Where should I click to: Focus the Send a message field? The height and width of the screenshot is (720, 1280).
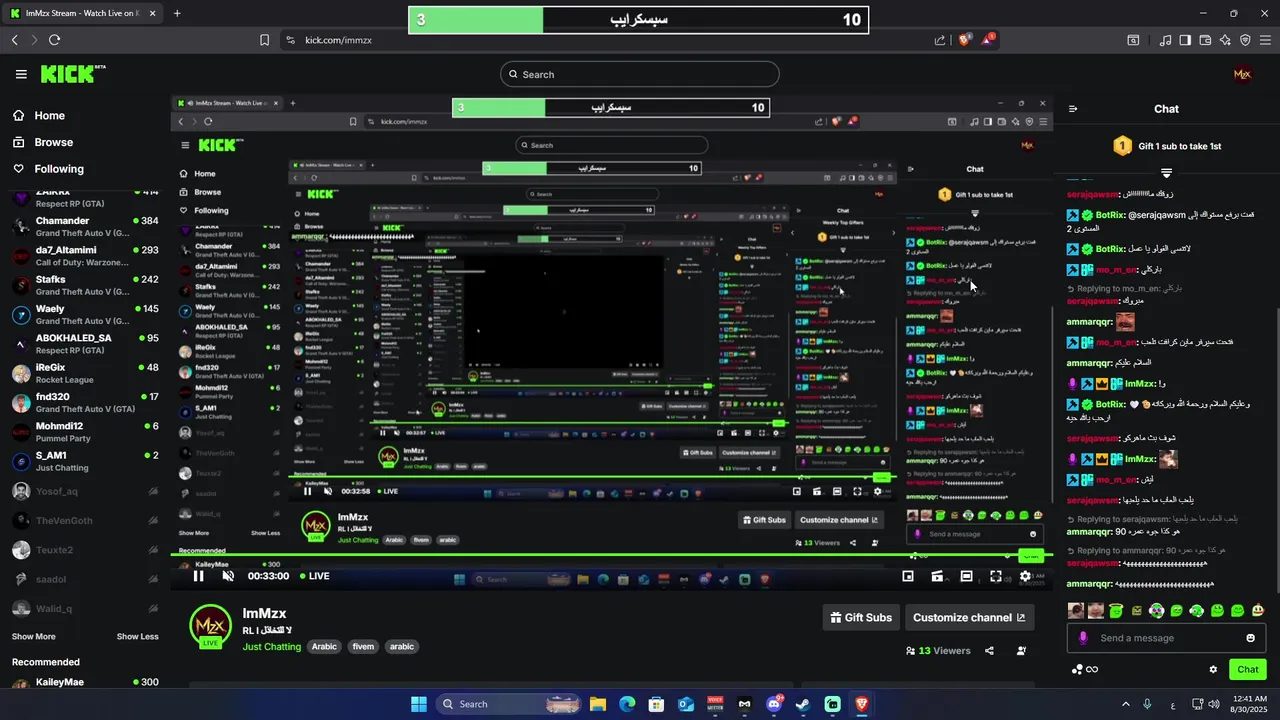click(x=1166, y=638)
